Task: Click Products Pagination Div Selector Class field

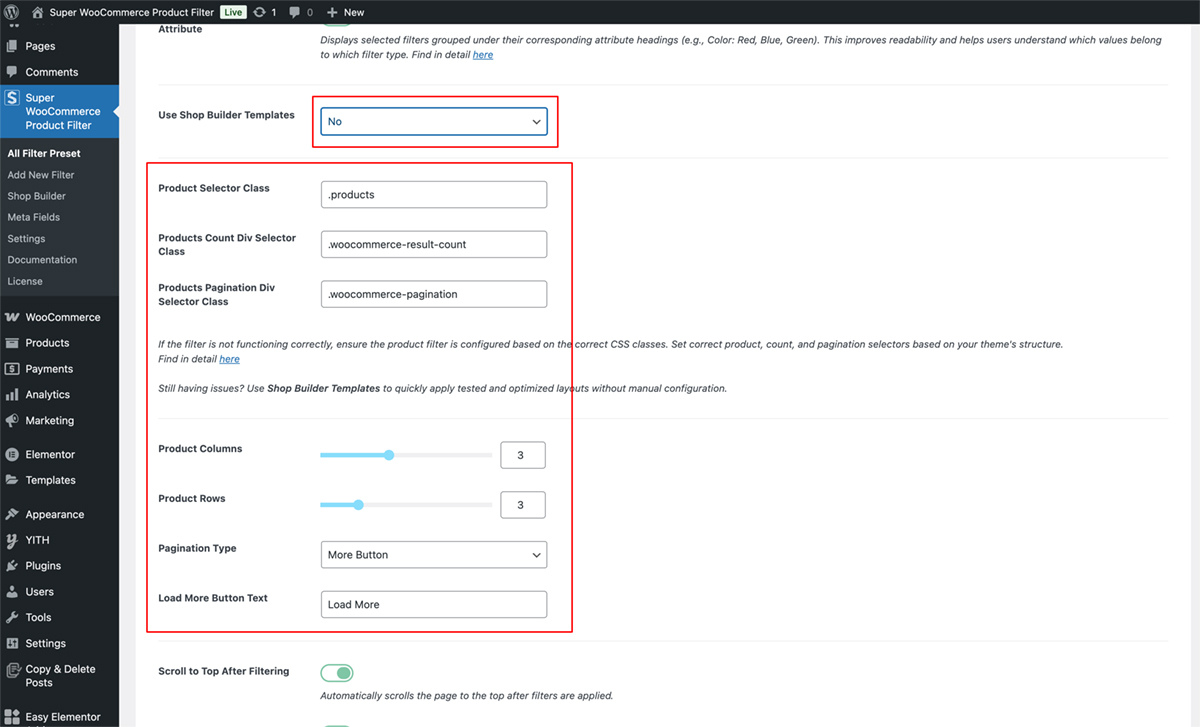Action: [x=434, y=294]
